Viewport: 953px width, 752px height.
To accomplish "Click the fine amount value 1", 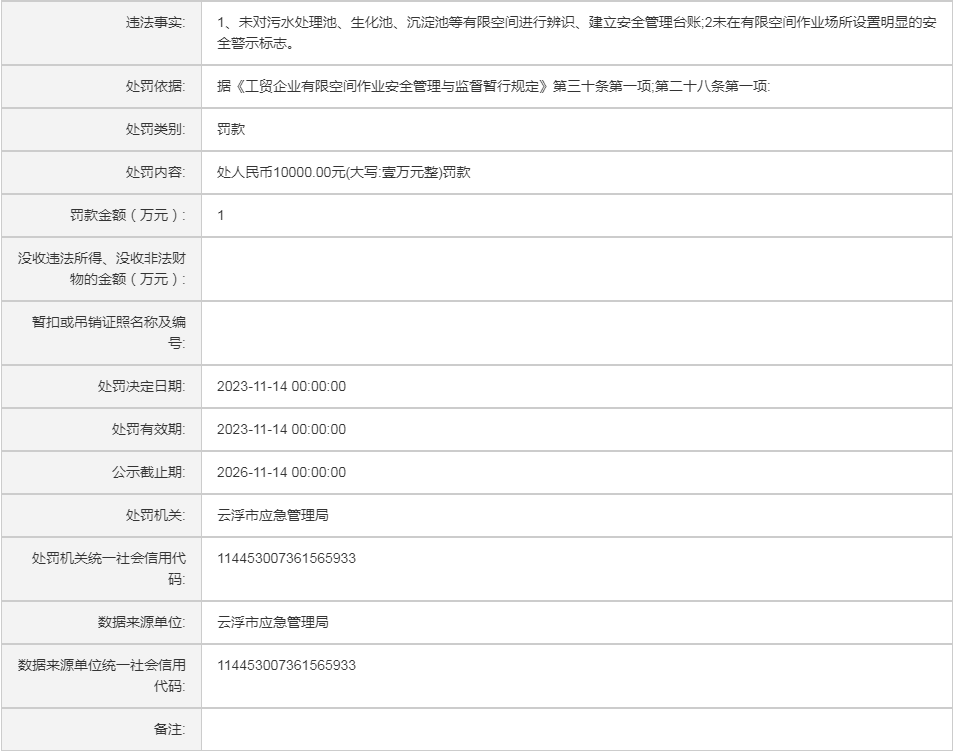I will point(221,215).
